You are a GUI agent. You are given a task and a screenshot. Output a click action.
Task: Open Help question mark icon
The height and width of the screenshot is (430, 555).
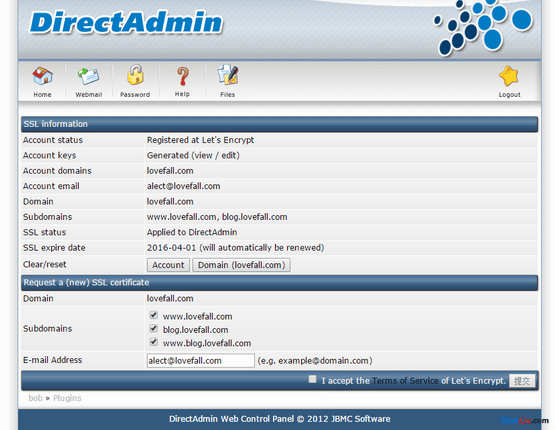[183, 76]
